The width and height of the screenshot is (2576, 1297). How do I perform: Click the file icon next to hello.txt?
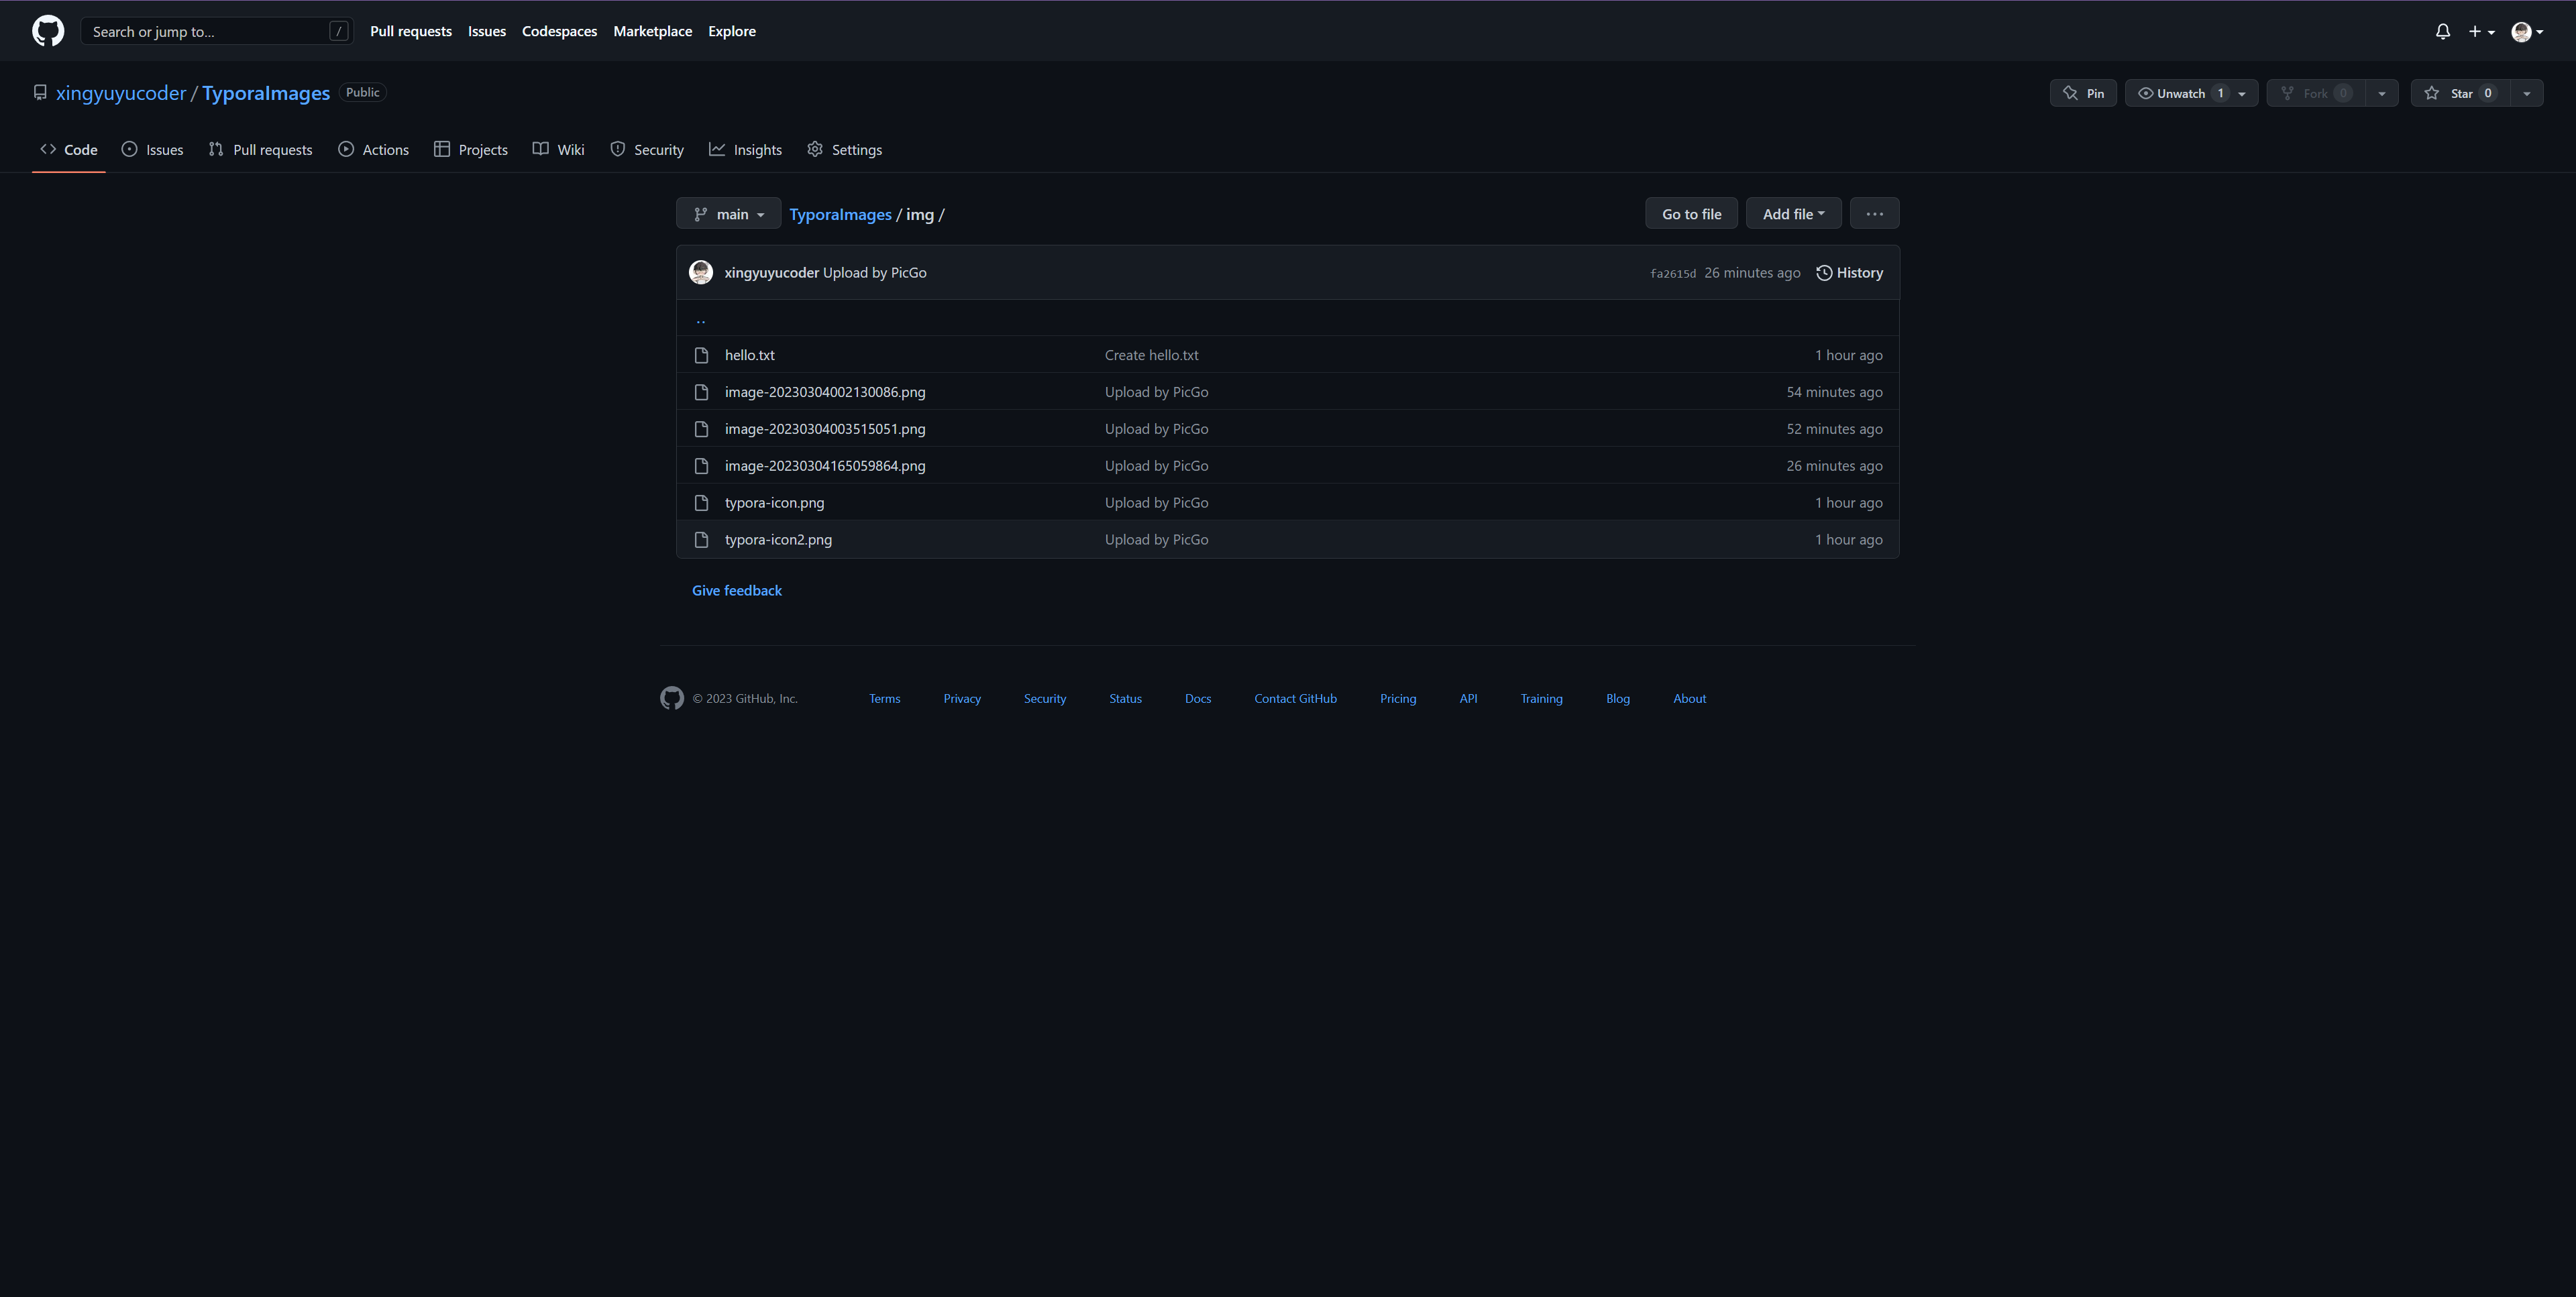pos(701,355)
